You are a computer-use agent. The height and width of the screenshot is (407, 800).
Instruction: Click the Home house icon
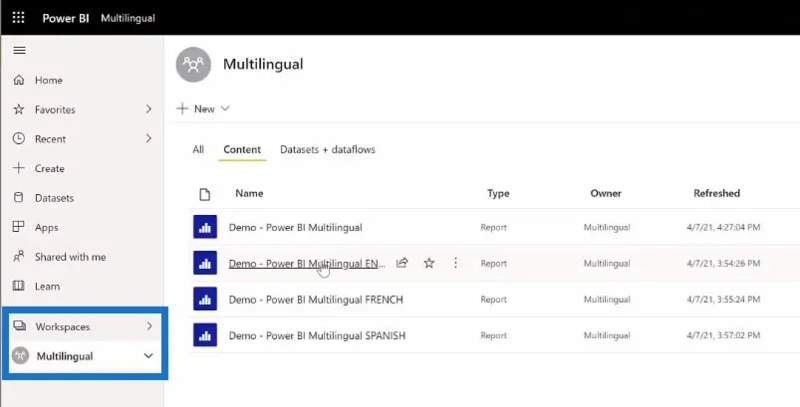point(19,80)
